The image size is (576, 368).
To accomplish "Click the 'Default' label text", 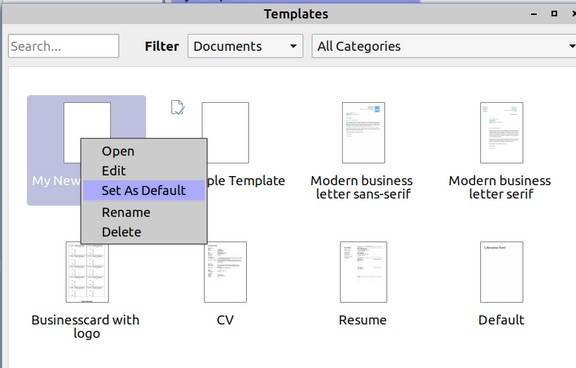I will point(501,320).
